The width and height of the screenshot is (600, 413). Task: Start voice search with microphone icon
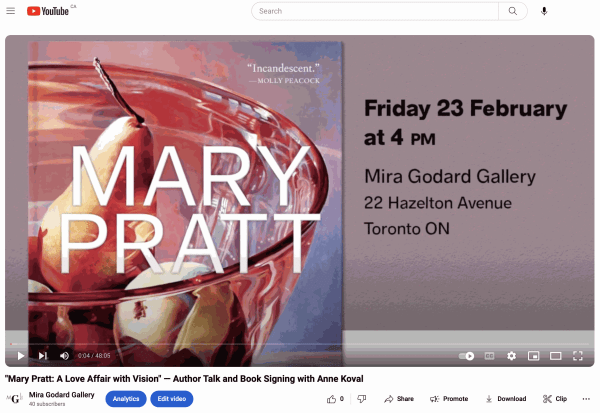pyautogui.click(x=544, y=11)
